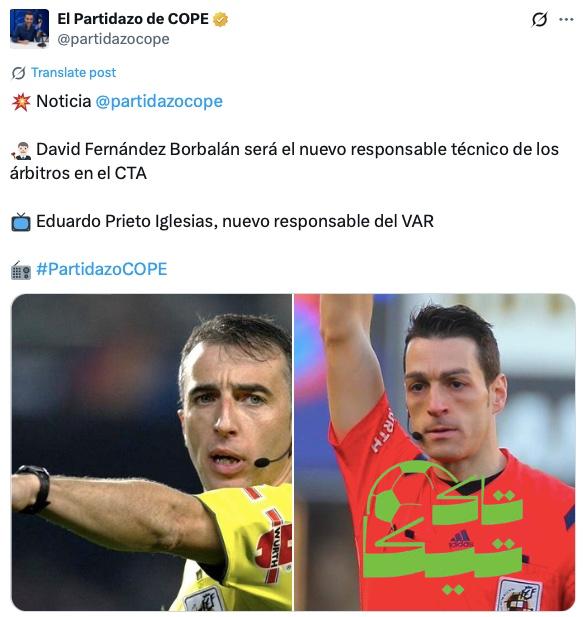Click the television emoji before Eduardo Prieto
This screenshot has height=617, width=588.
[x=21, y=222]
